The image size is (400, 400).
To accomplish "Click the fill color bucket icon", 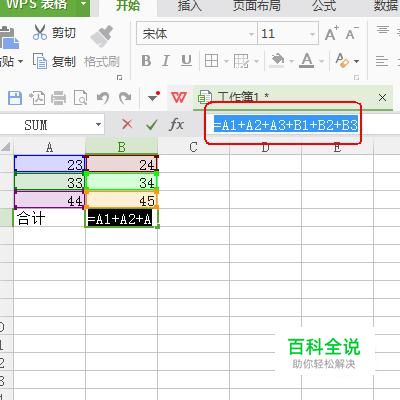I will [x=277, y=60].
